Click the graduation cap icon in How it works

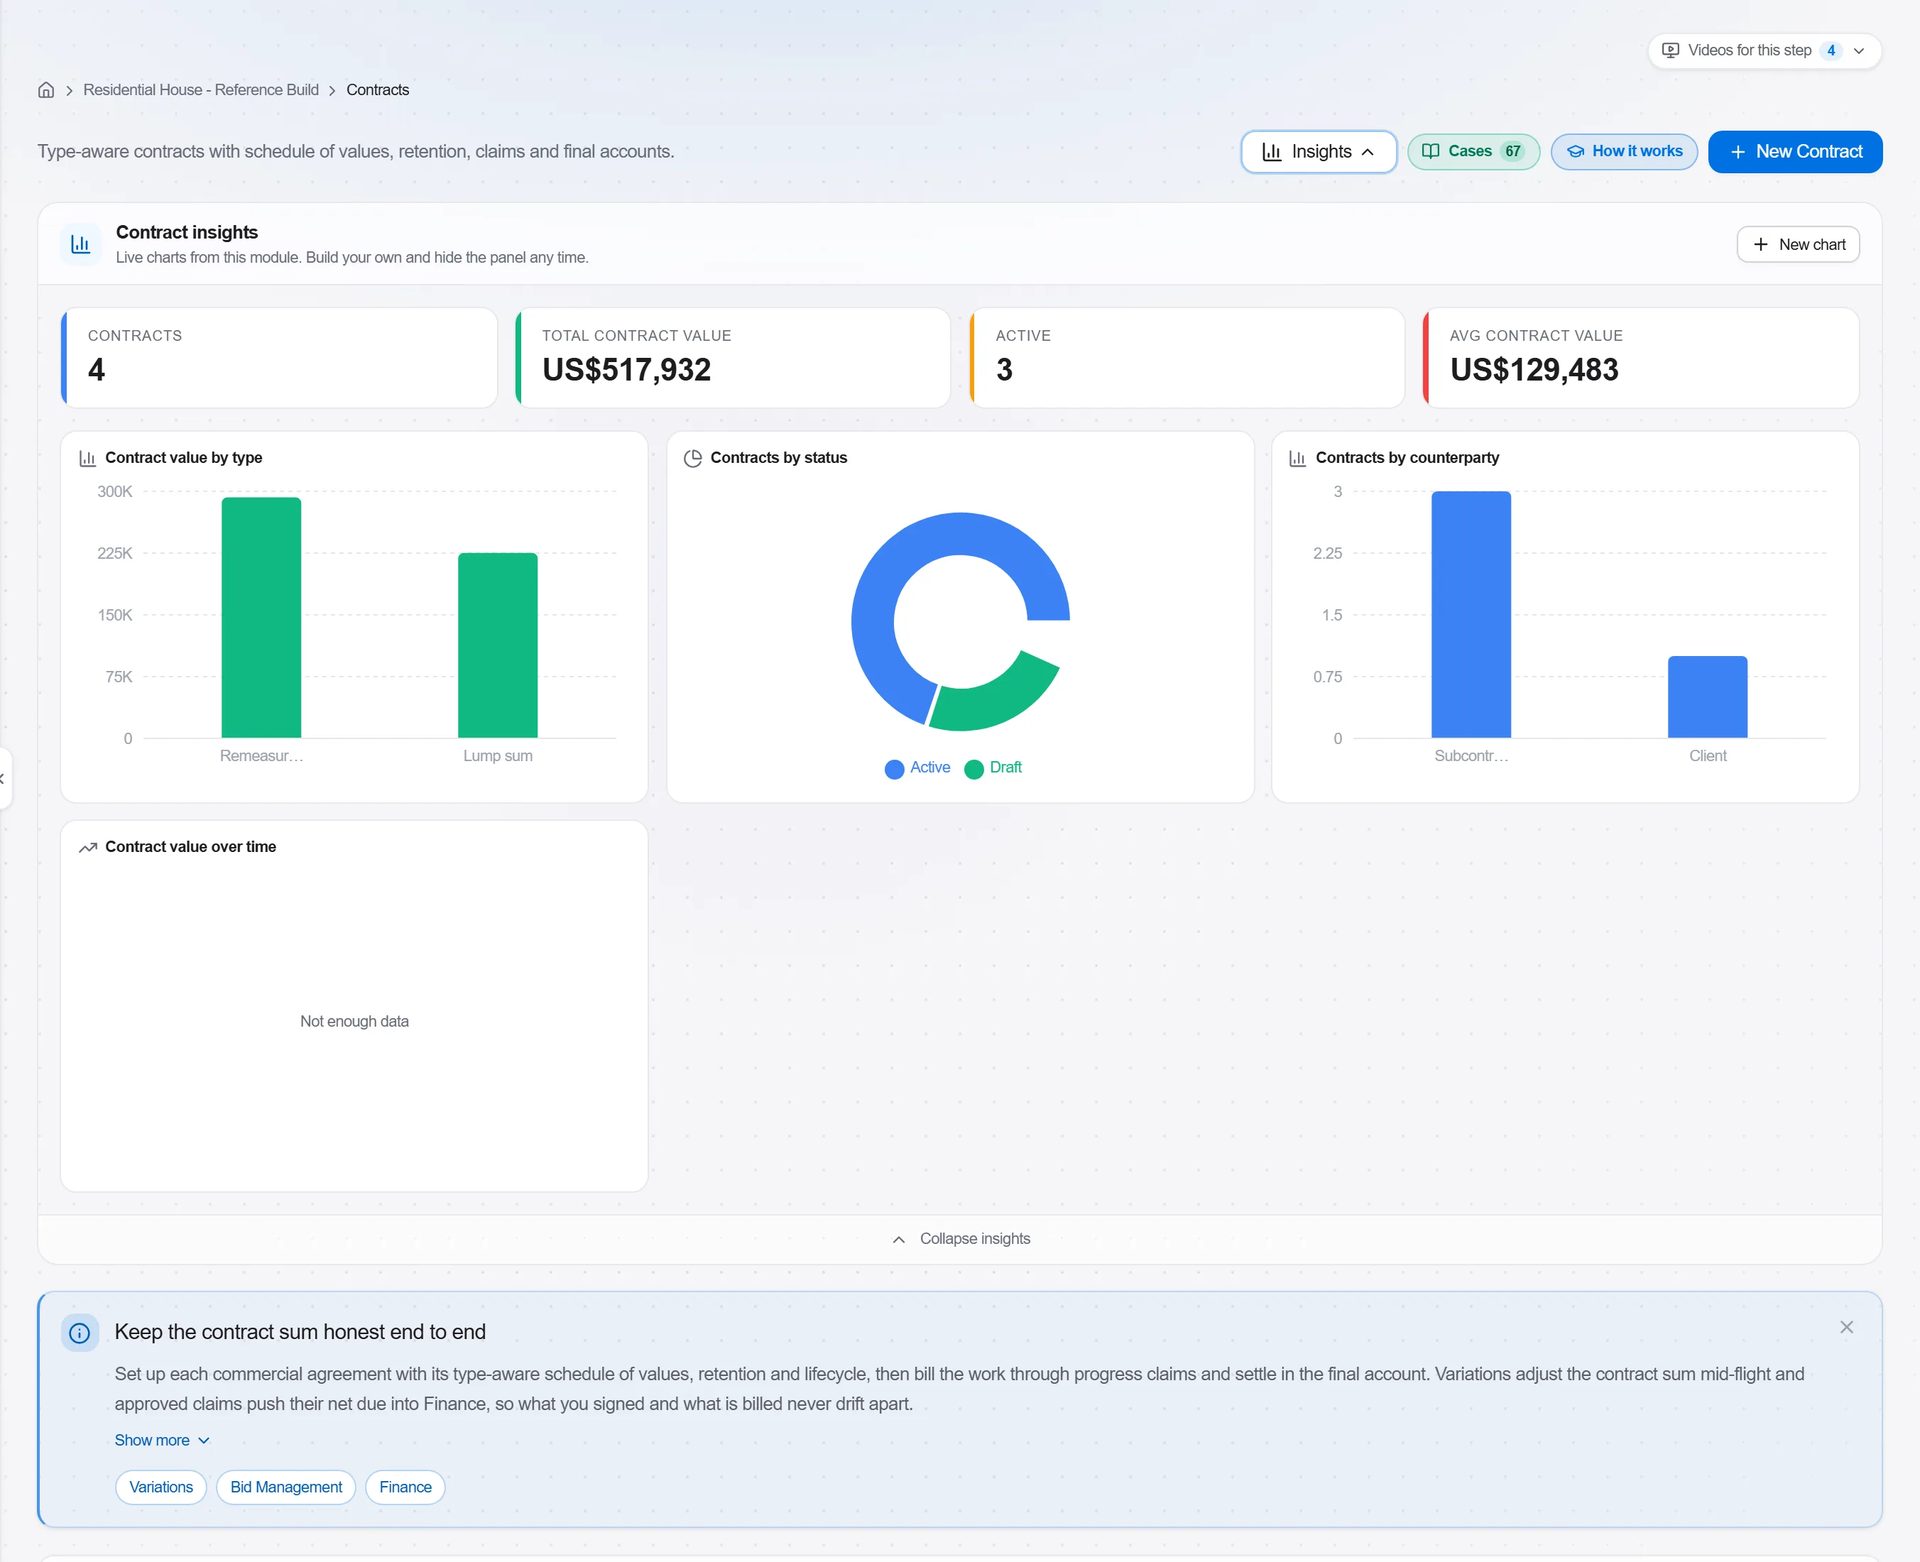1575,152
